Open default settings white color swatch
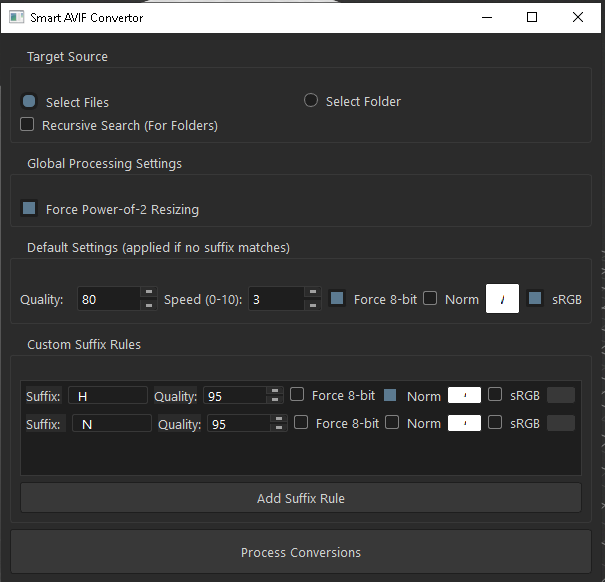This screenshot has width=605, height=582. click(x=502, y=299)
